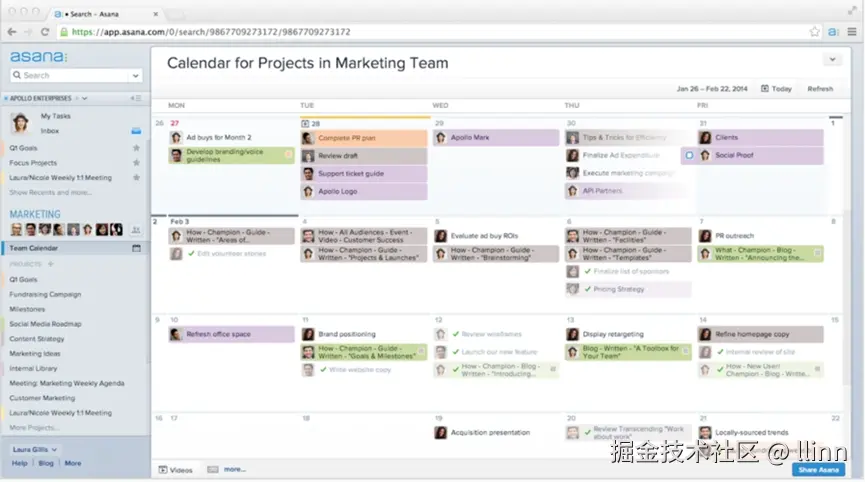The width and height of the screenshot is (865, 482).
Task: Open the Chrome hamburger menu
Action: (852, 32)
